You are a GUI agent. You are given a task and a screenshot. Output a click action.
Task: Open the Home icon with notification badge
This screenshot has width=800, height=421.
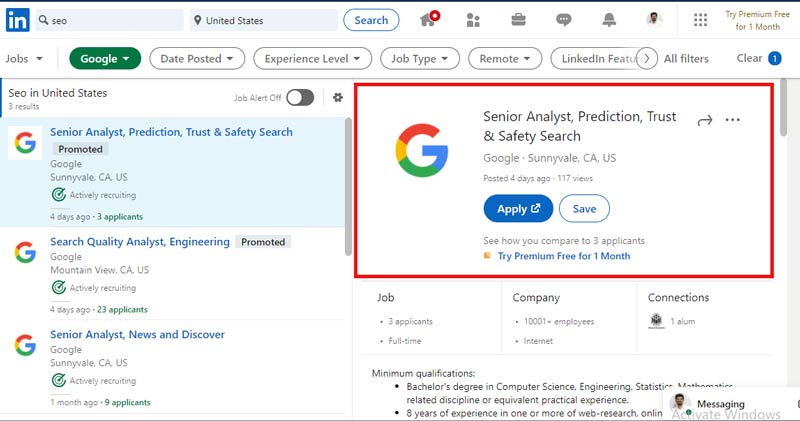[x=429, y=20]
